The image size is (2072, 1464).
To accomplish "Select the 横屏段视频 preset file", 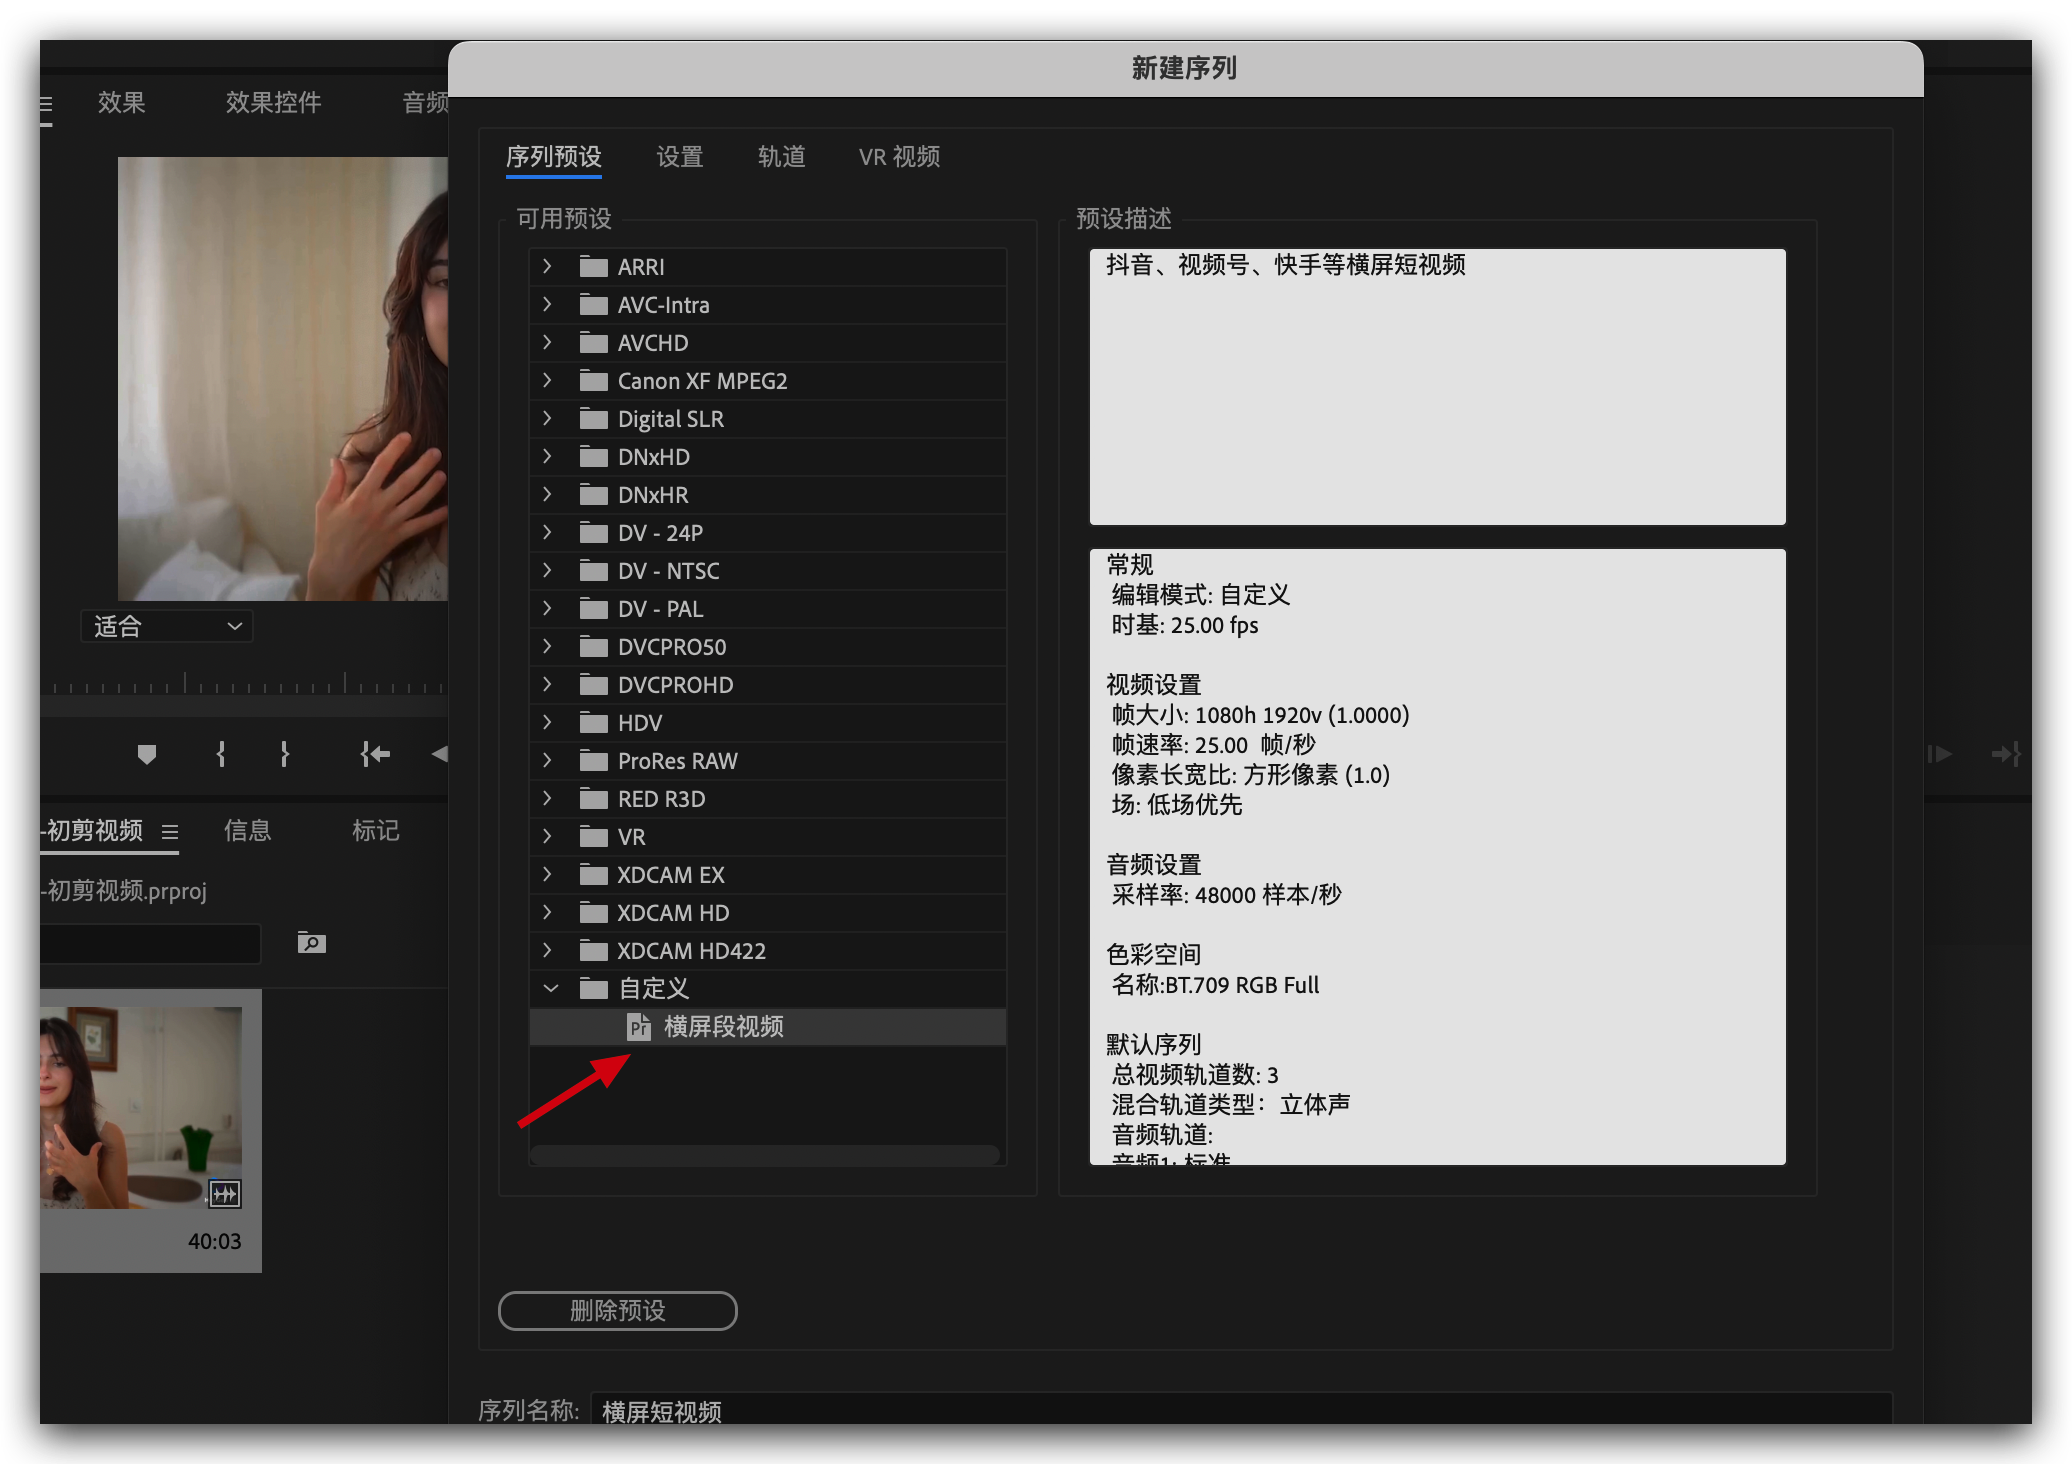I will [723, 1027].
